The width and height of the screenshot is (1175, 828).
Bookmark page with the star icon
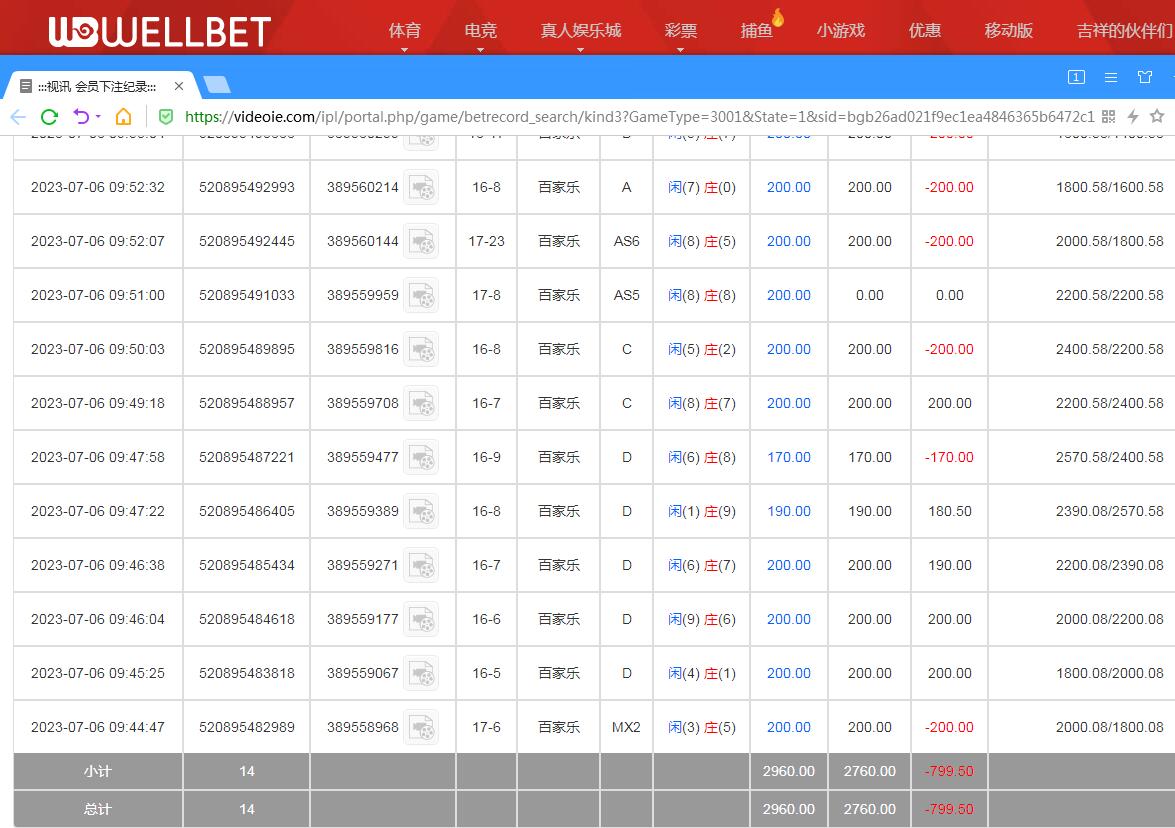1157,116
